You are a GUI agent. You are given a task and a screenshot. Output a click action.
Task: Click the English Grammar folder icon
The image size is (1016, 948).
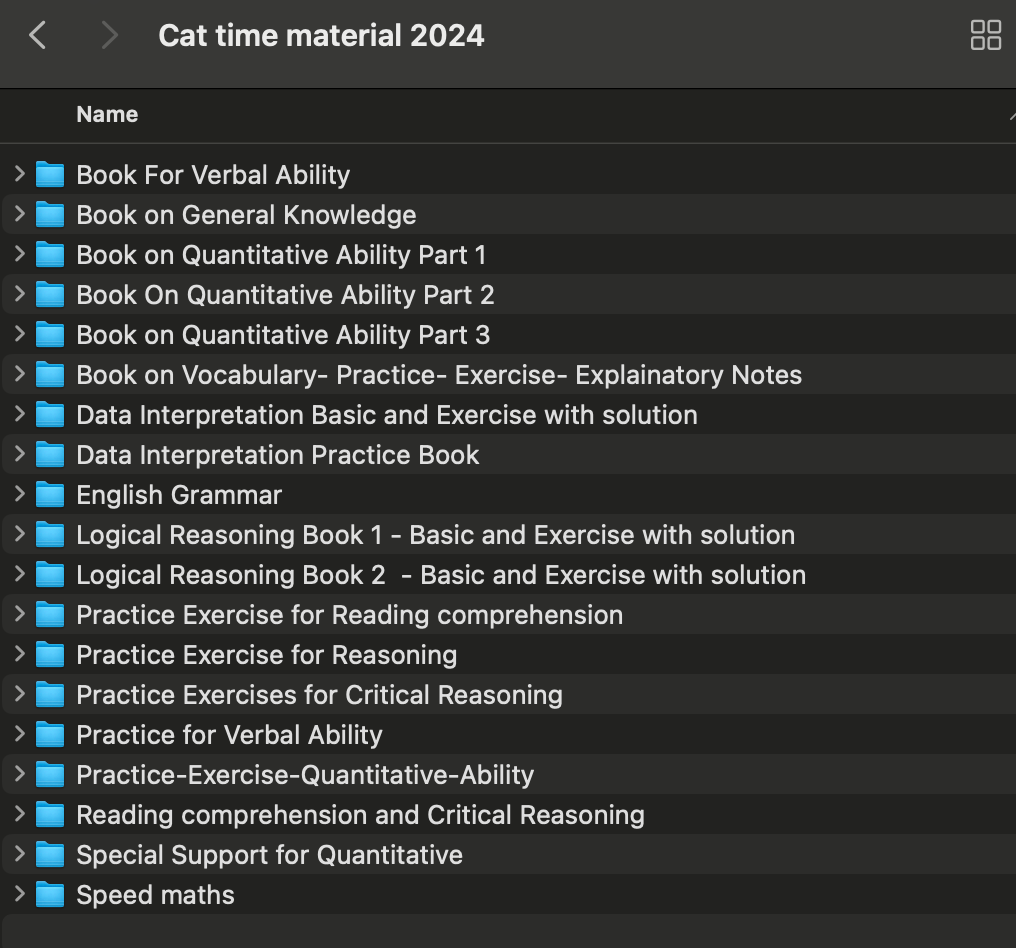coord(50,495)
